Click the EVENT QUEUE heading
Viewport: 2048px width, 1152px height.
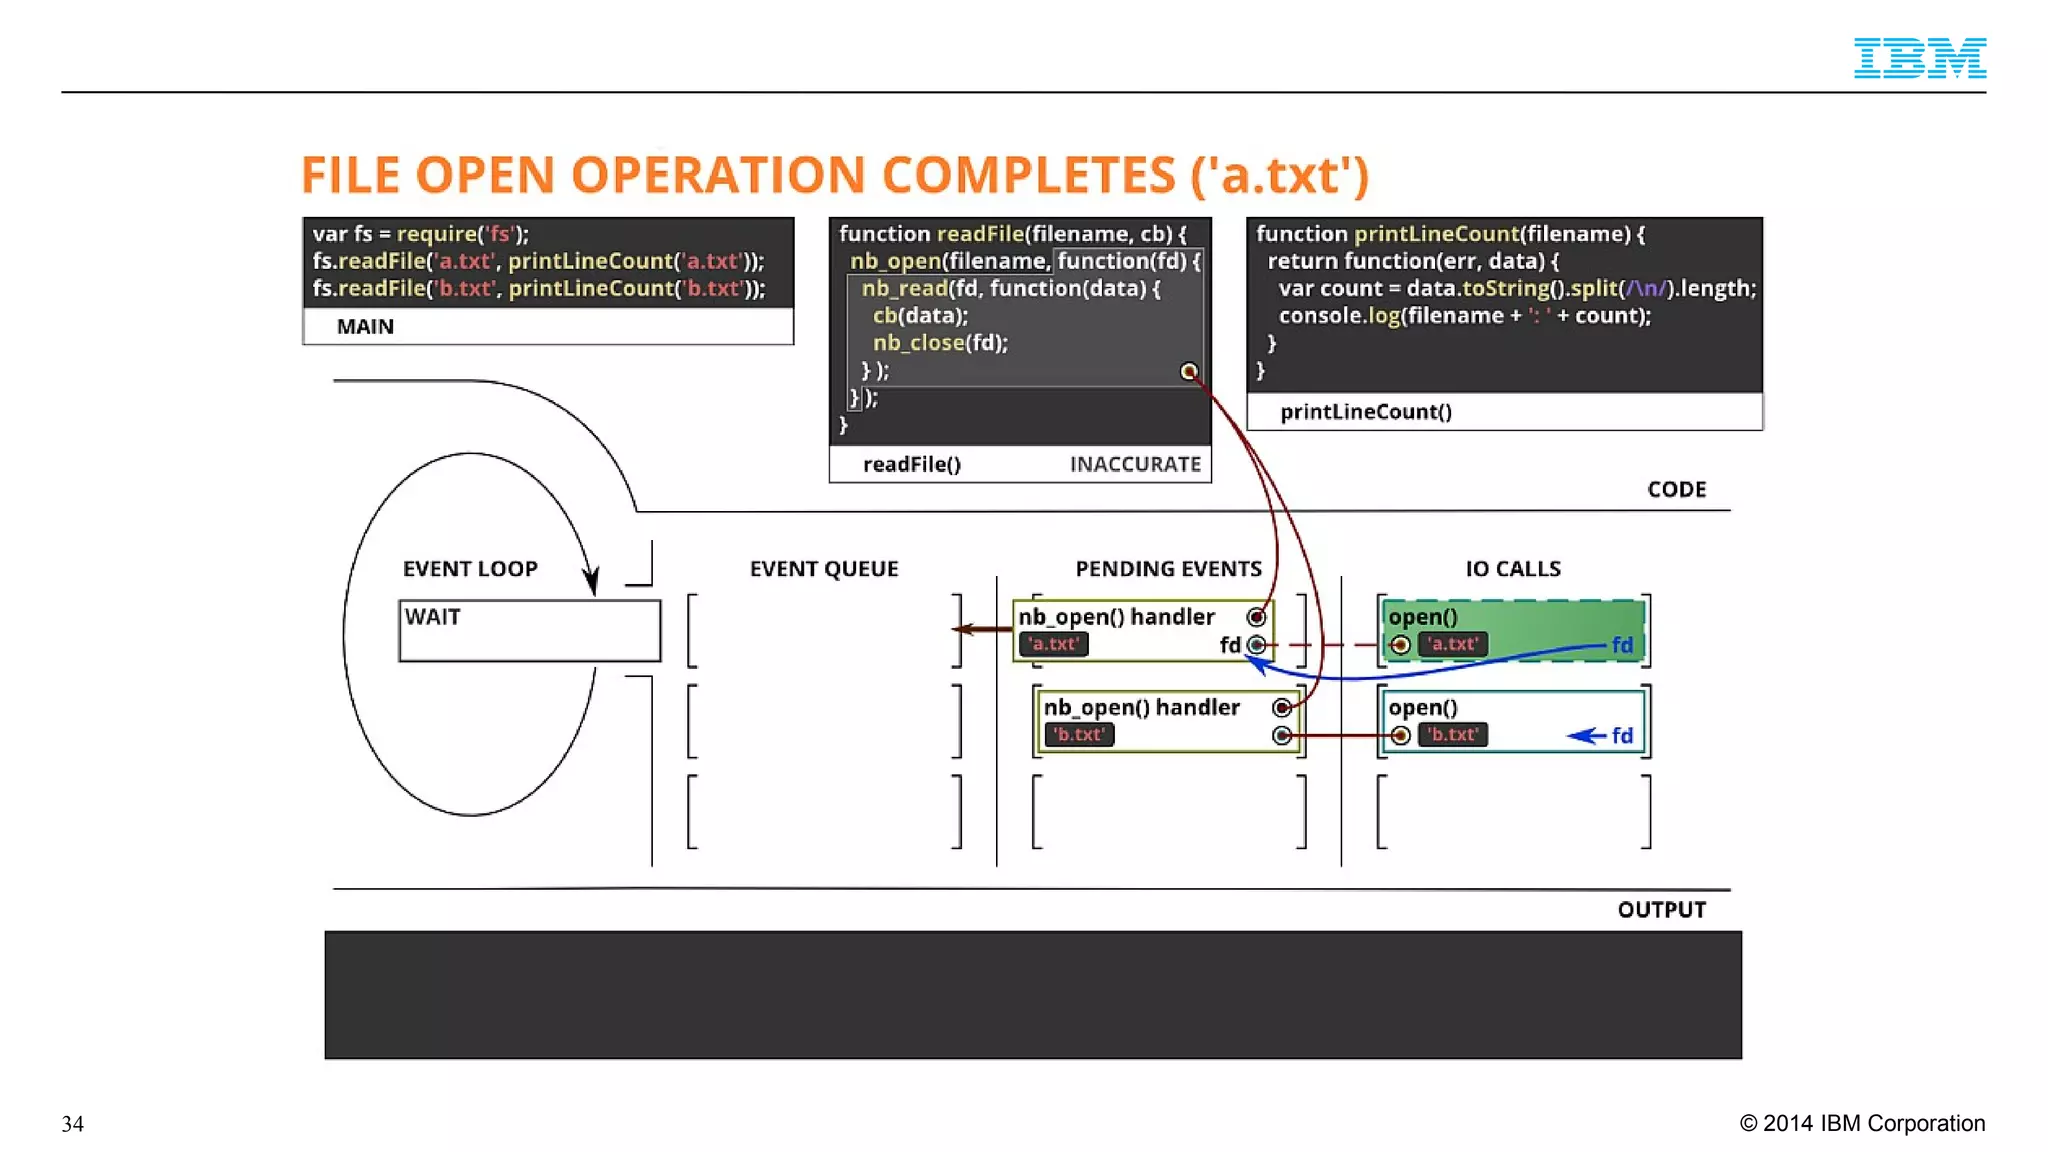click(x=824, y=568)
